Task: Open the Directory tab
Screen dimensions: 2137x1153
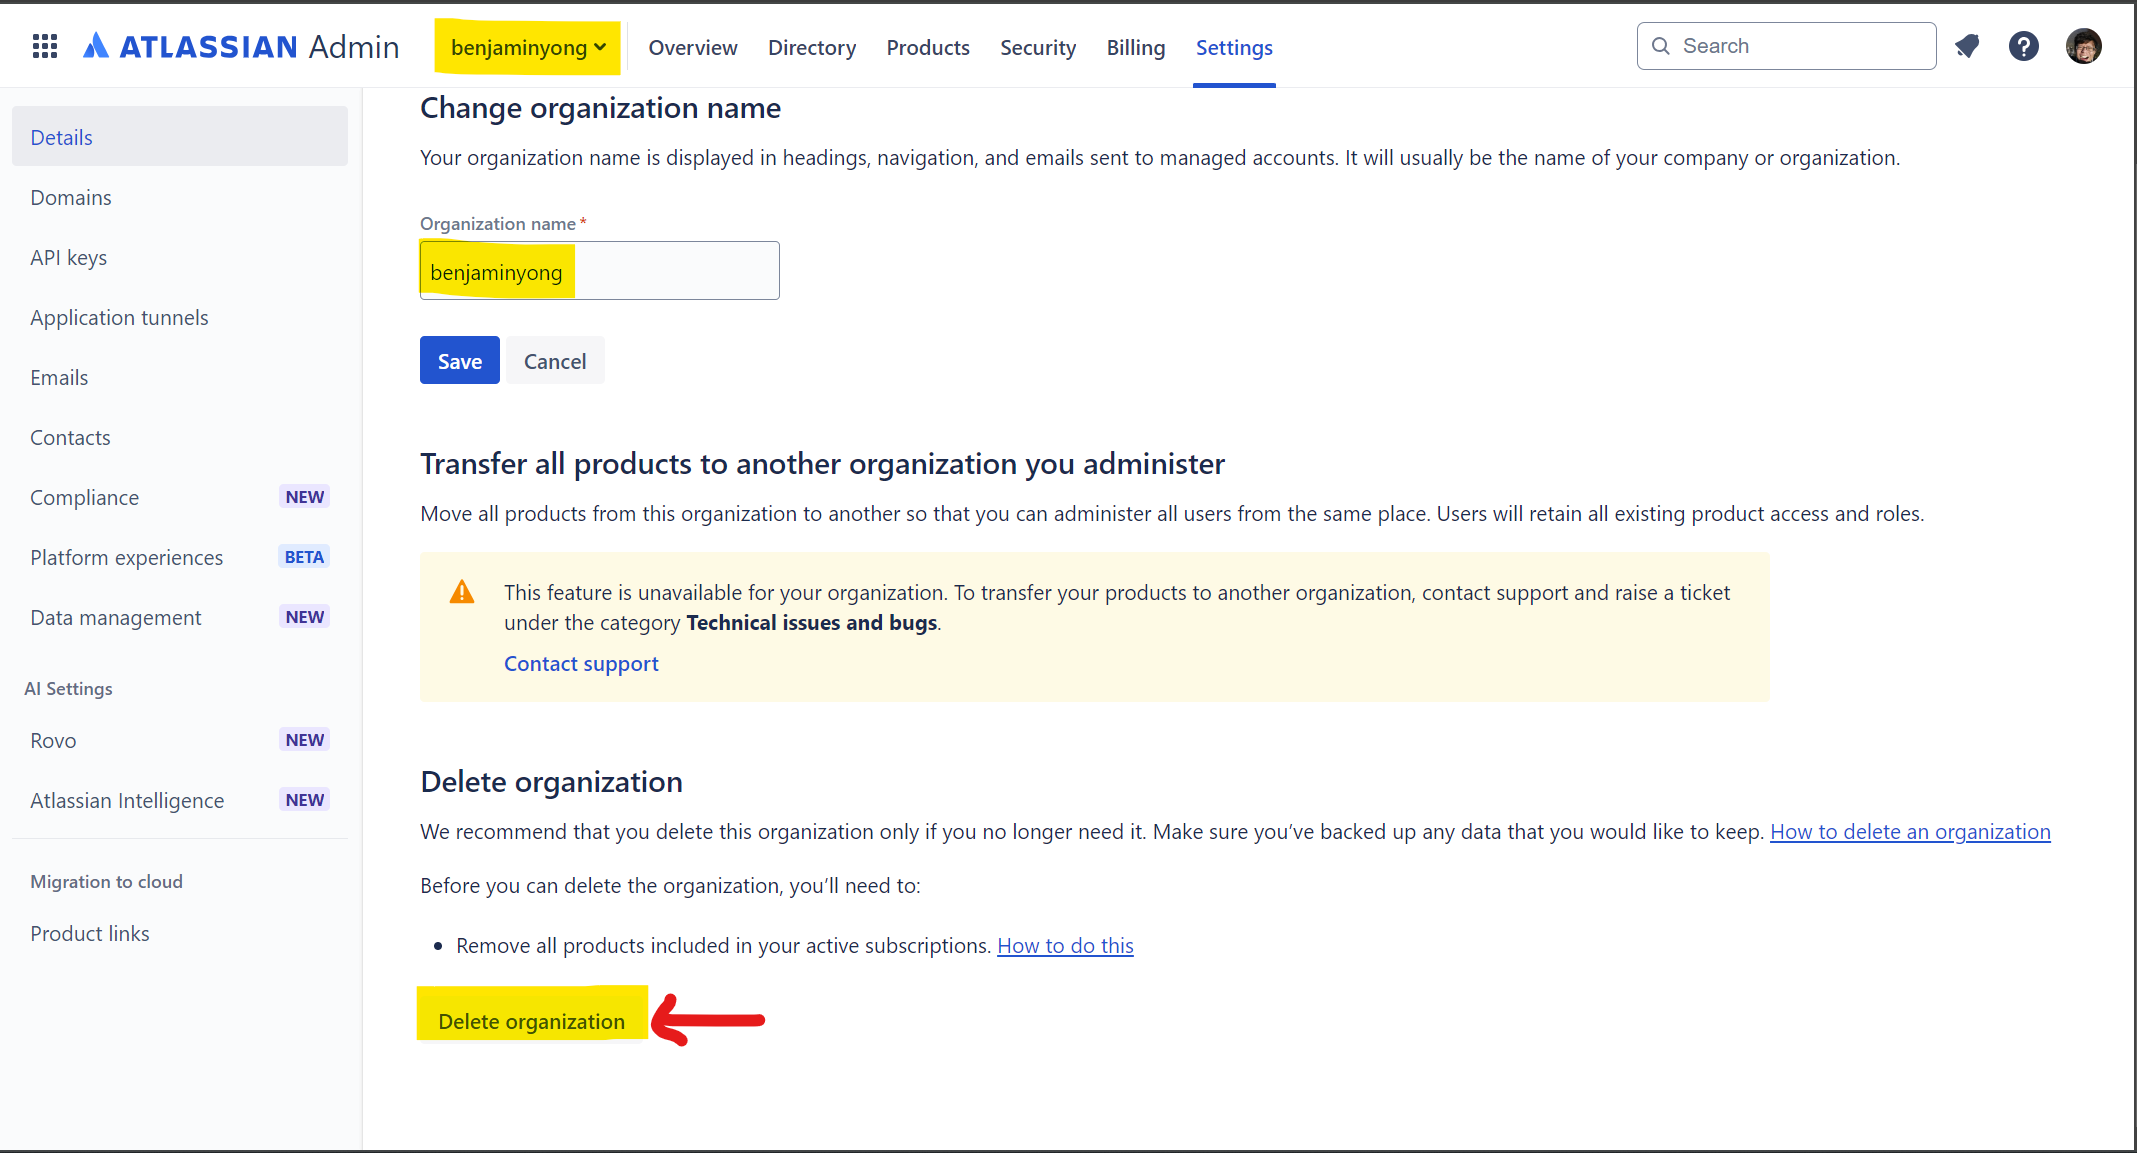Action: [812, 47]
